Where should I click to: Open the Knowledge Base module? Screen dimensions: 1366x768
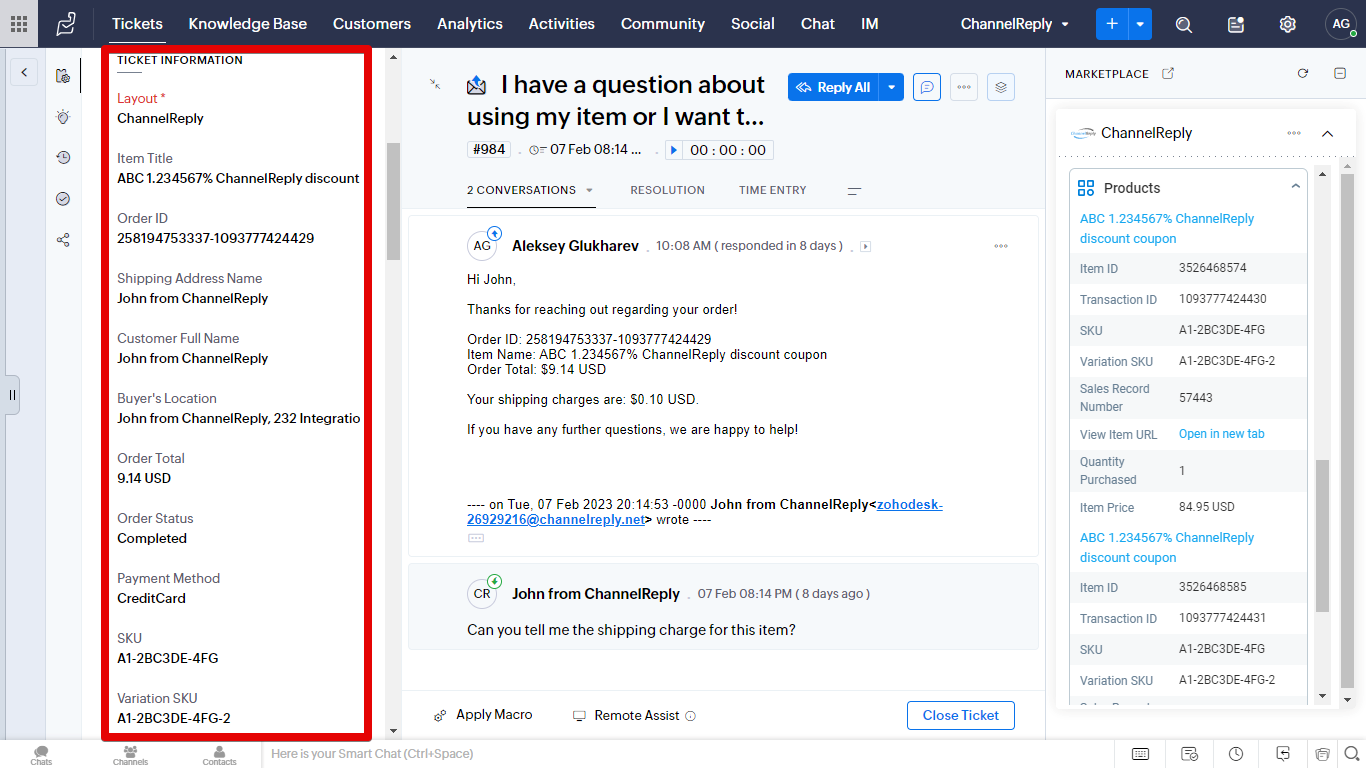tap(248, 24)
